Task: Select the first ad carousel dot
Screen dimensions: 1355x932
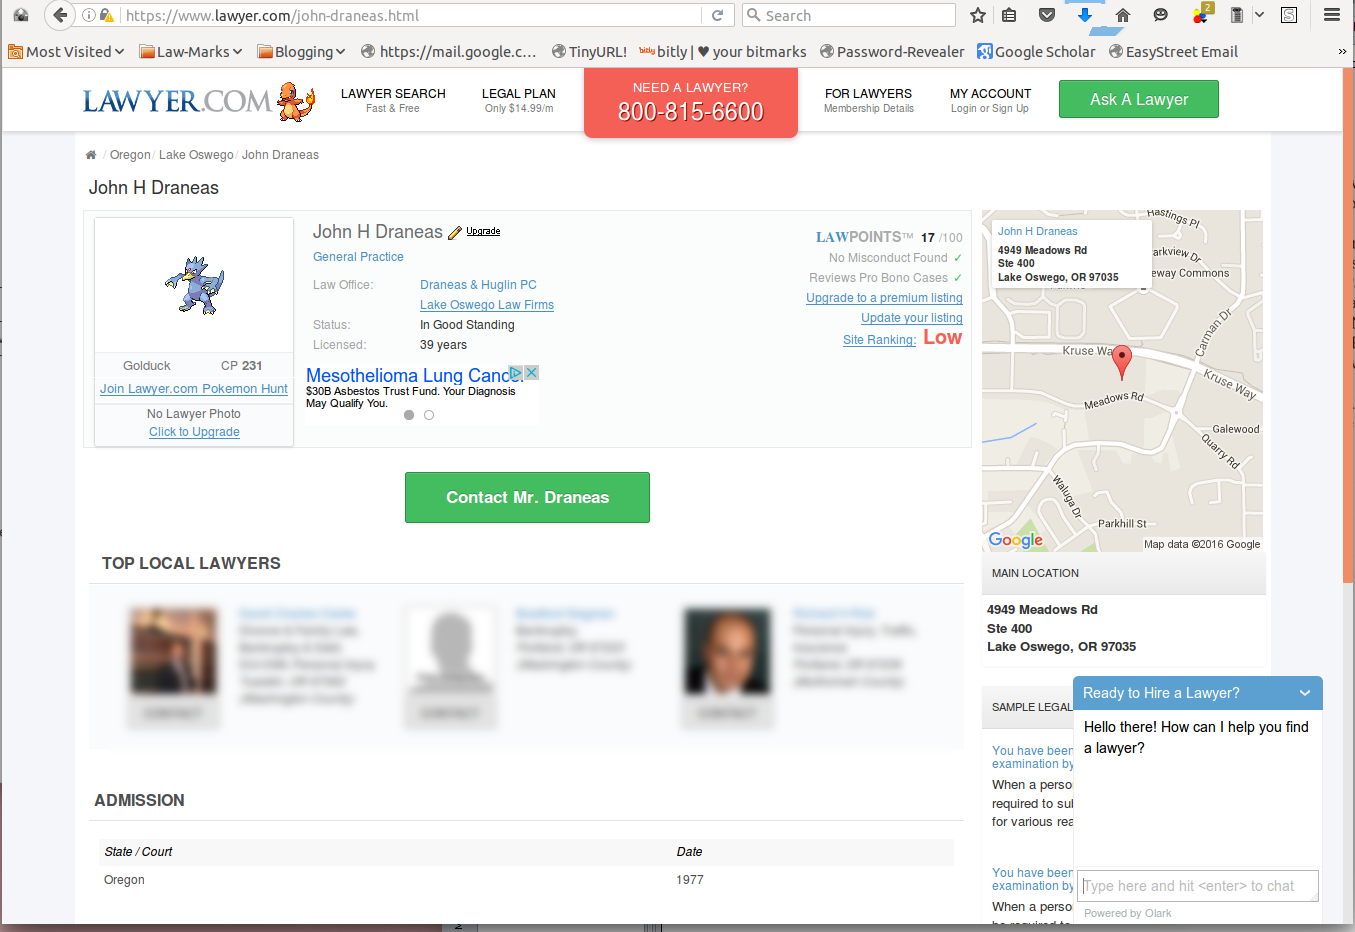Action: coord(409,415)
